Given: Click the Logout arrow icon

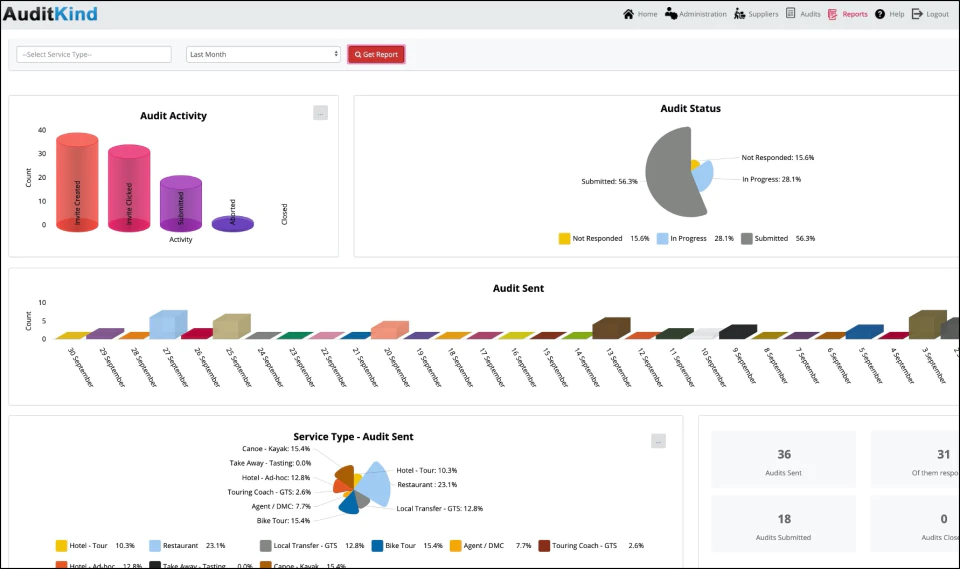Looking at the screenshot, I should pos(917,13).
